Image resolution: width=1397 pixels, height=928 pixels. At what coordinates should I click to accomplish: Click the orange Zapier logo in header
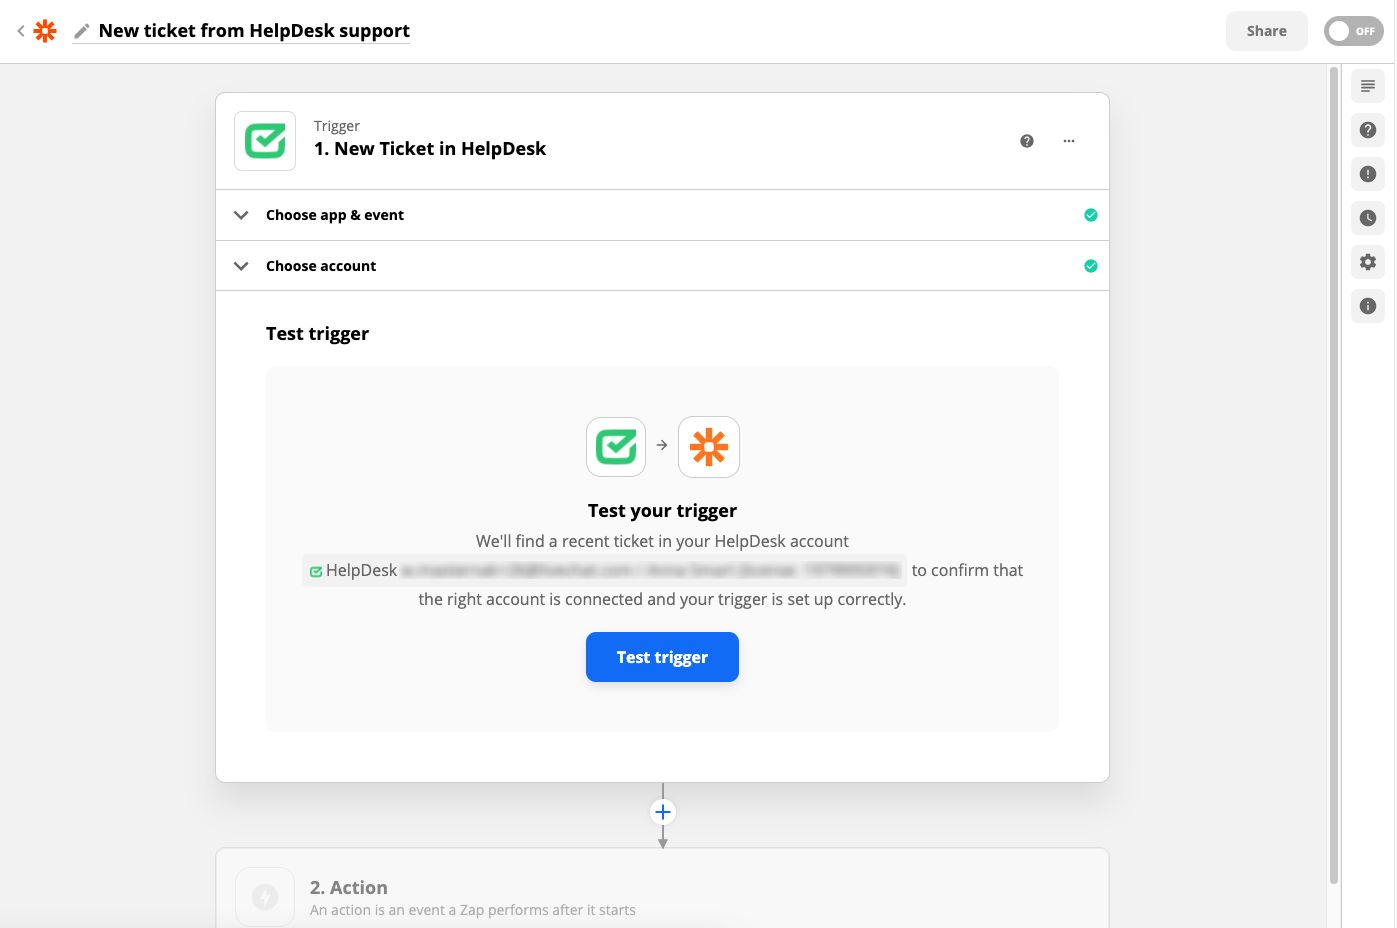pyautogui.click(x=45, y=31)
